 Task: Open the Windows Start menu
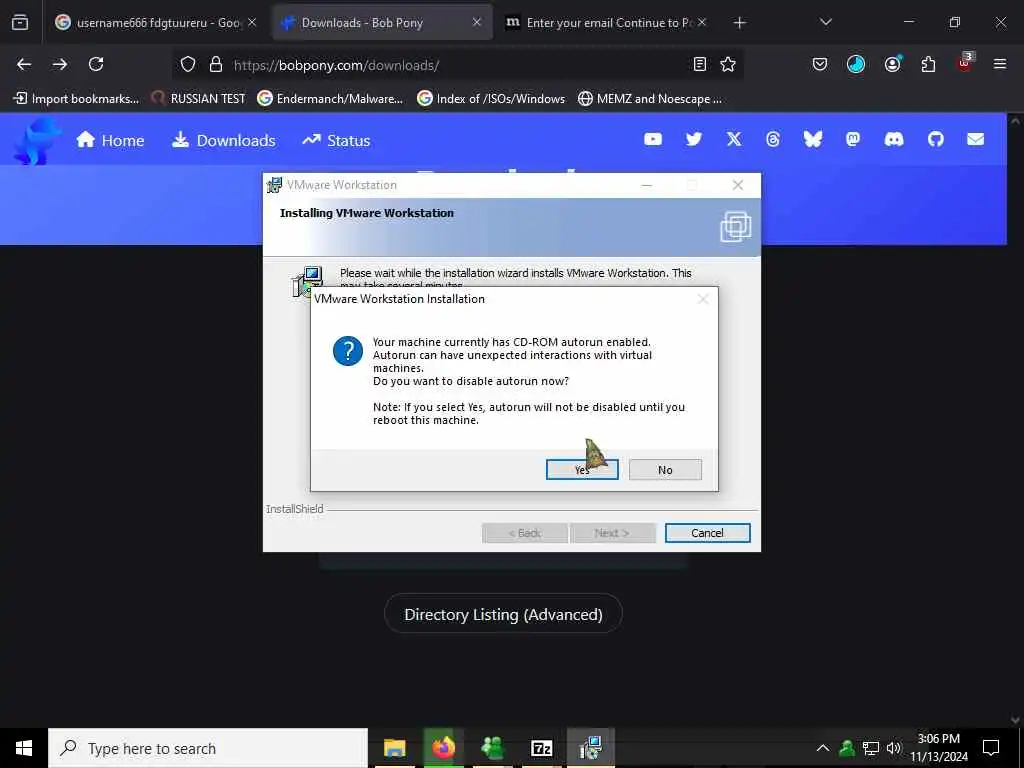24,748
